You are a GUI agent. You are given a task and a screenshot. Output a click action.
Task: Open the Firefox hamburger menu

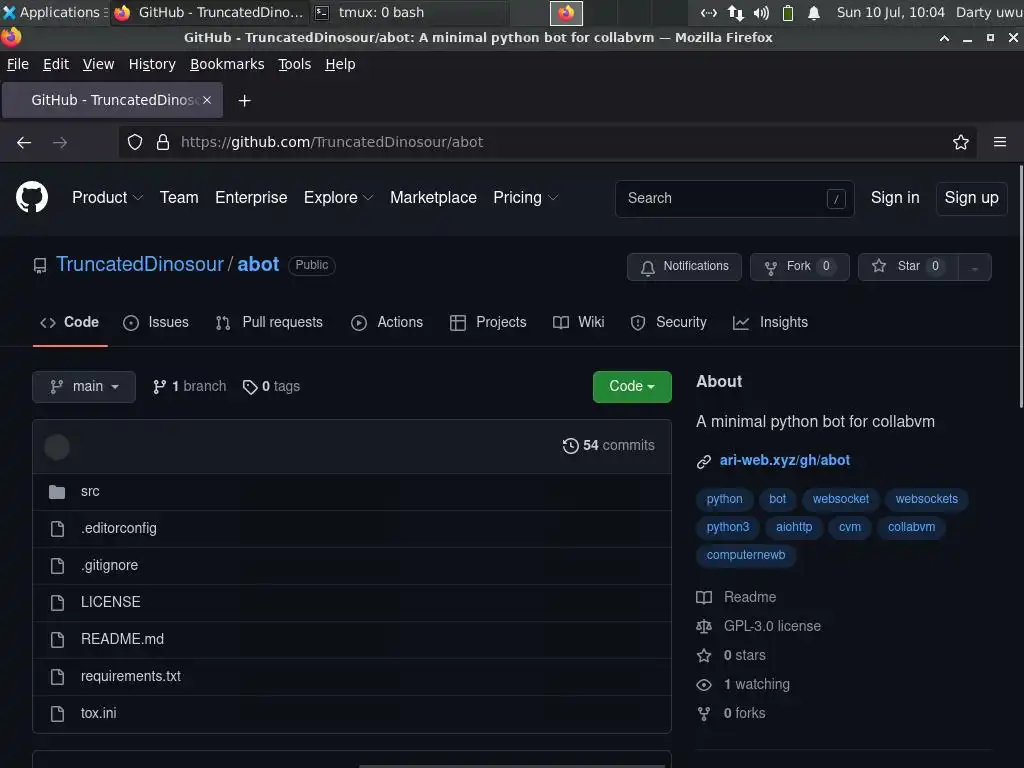tap(1000, 142)
